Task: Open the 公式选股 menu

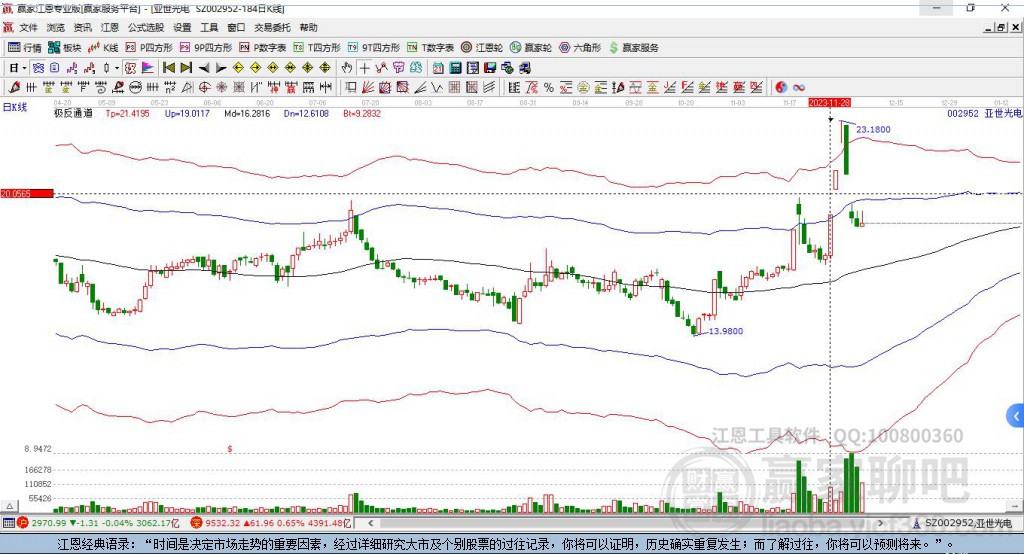Action: (x=146, y=27)
